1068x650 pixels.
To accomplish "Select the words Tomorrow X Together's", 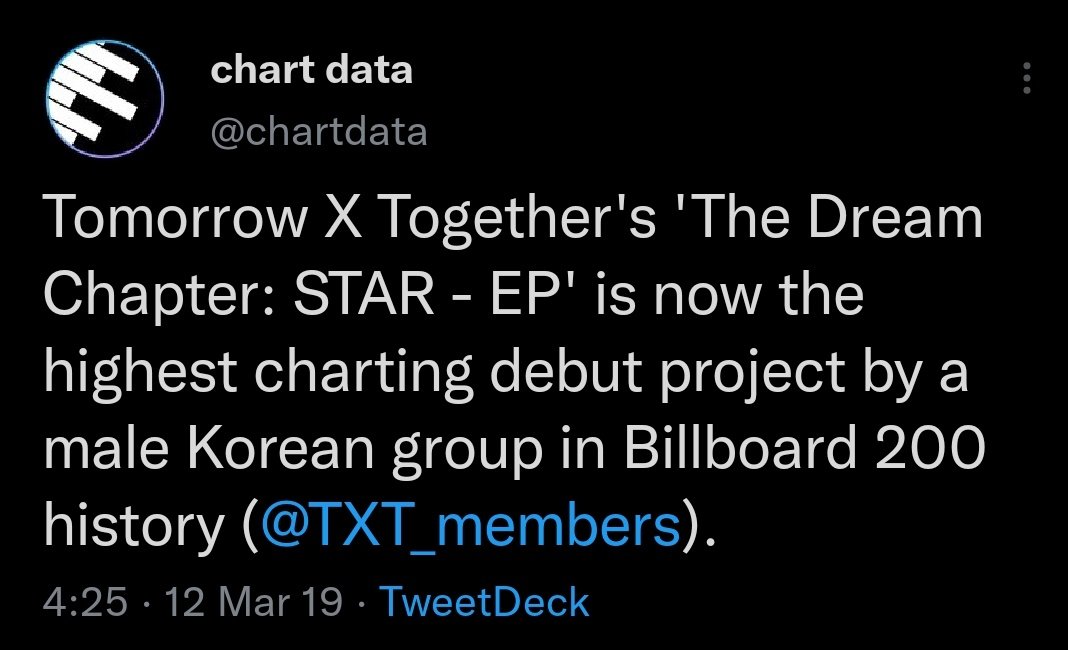I will pos(350,218).
